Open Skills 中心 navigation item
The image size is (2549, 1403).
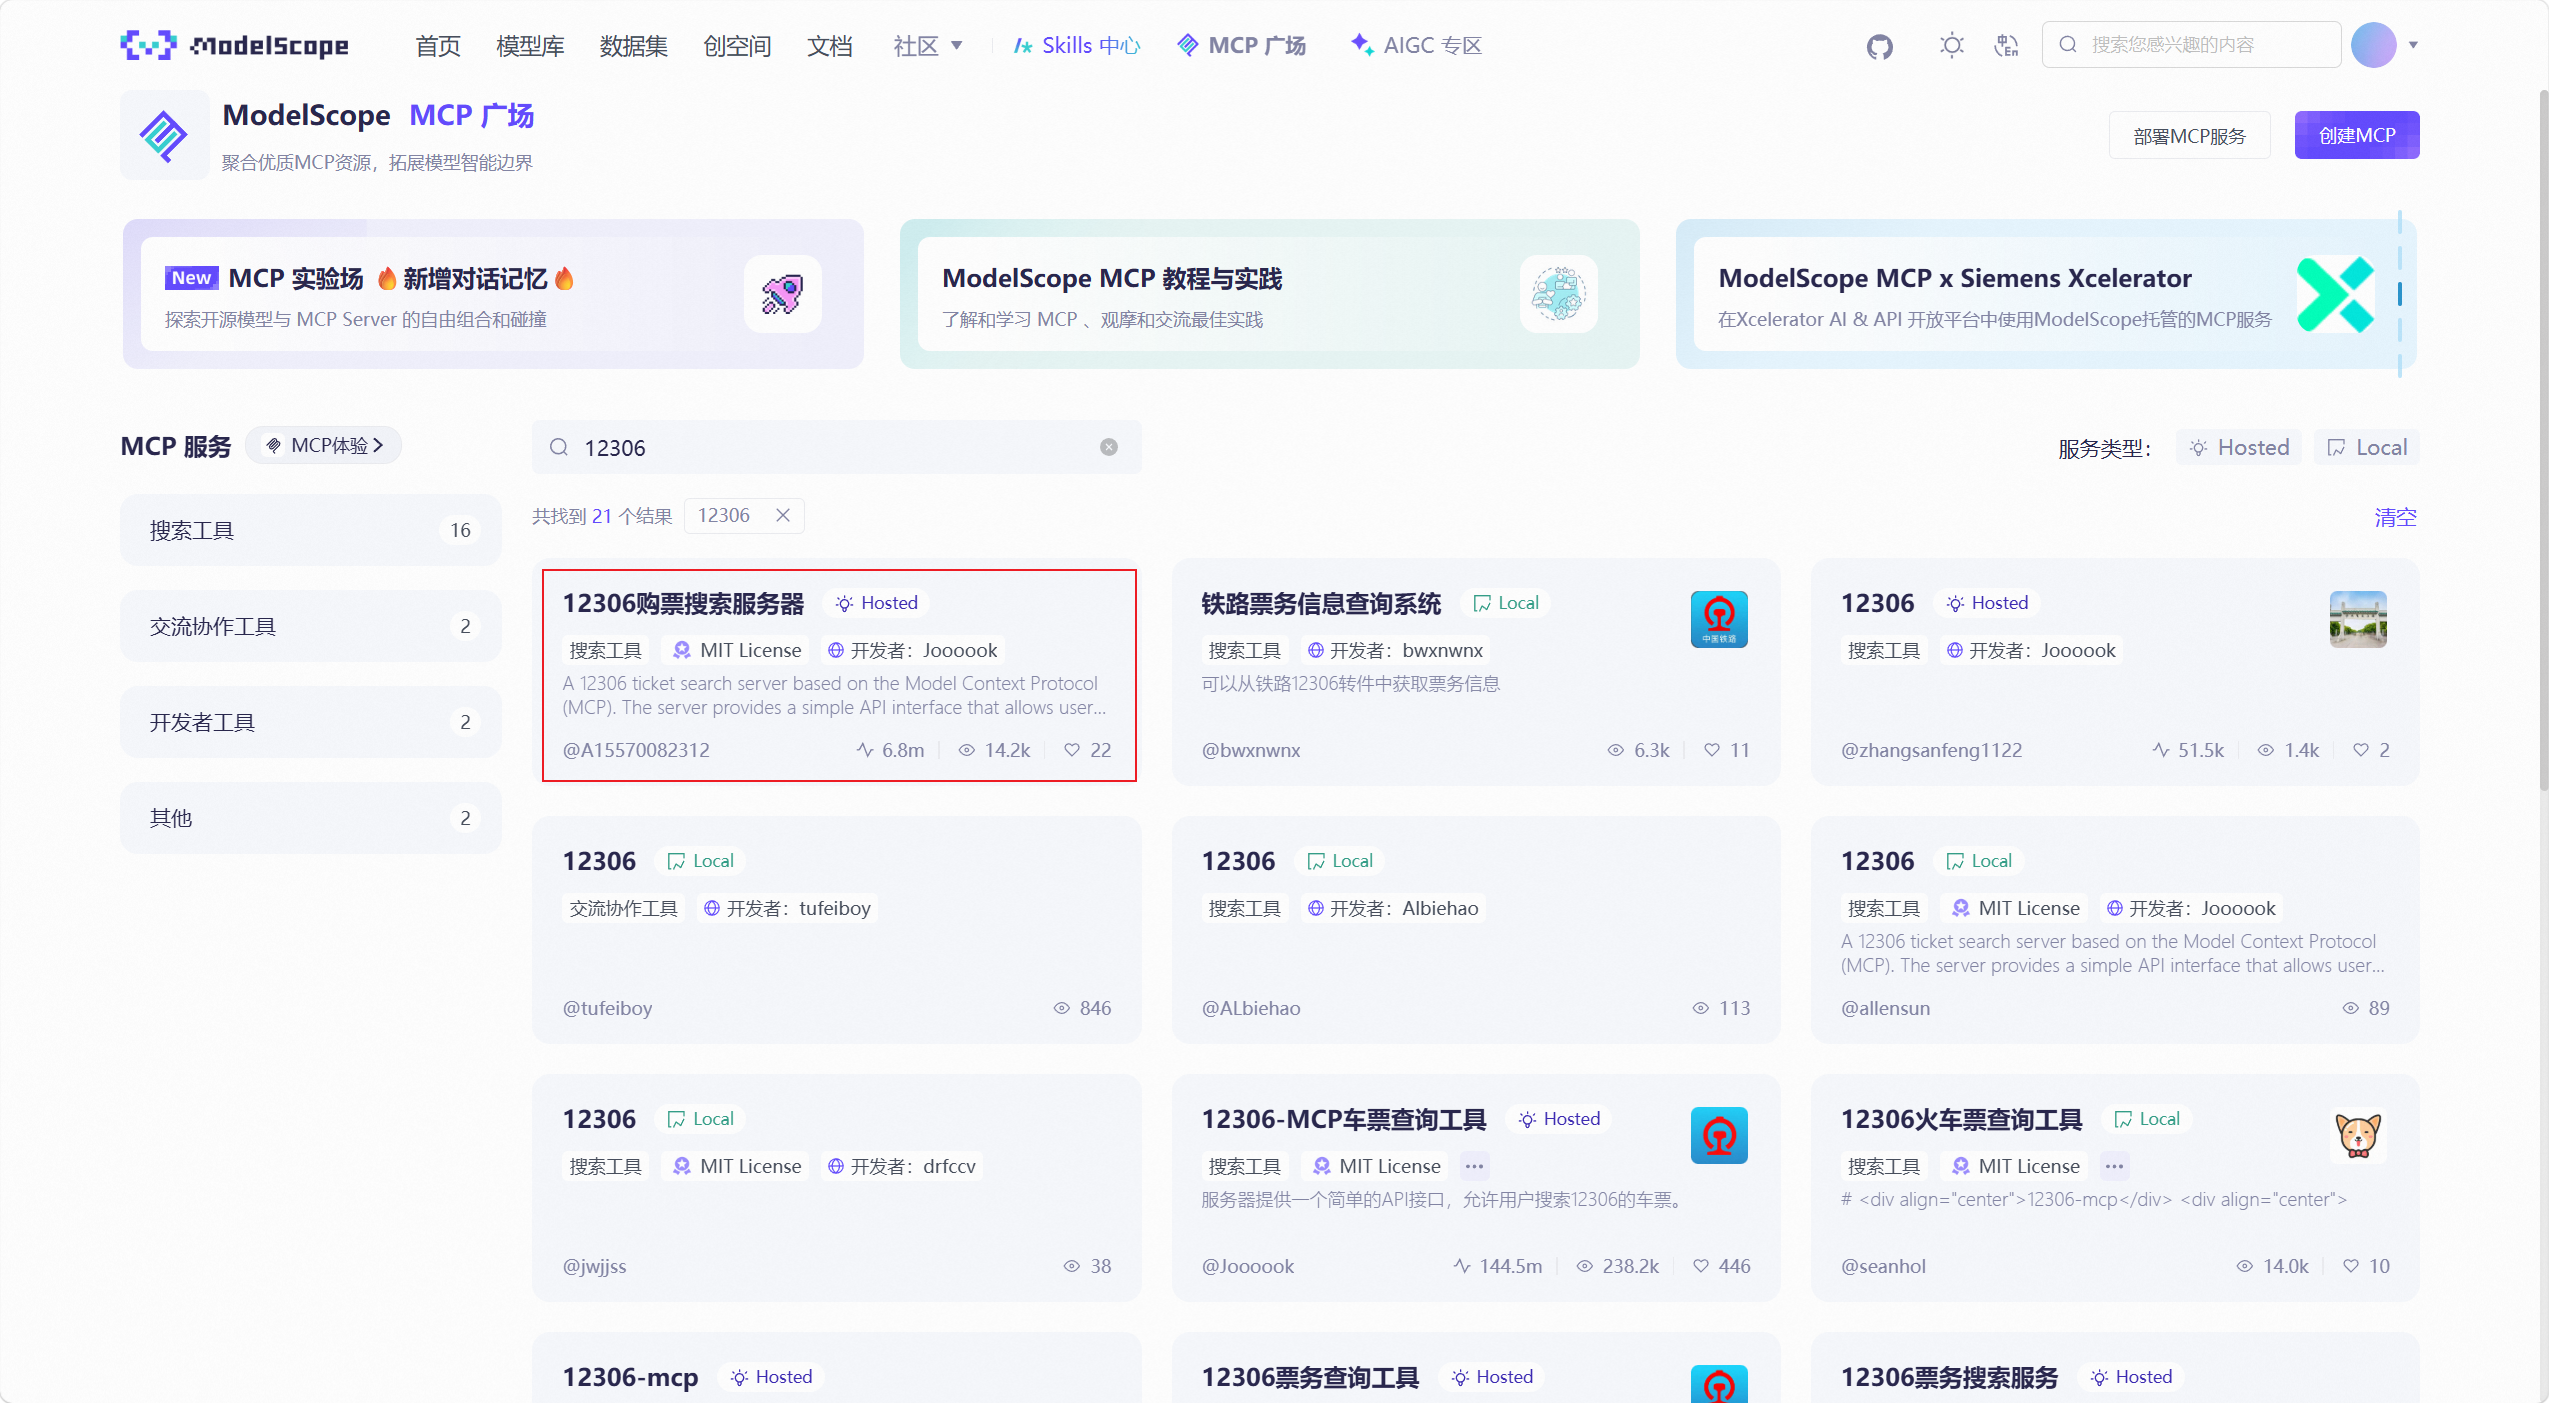tap(1077, 45)
